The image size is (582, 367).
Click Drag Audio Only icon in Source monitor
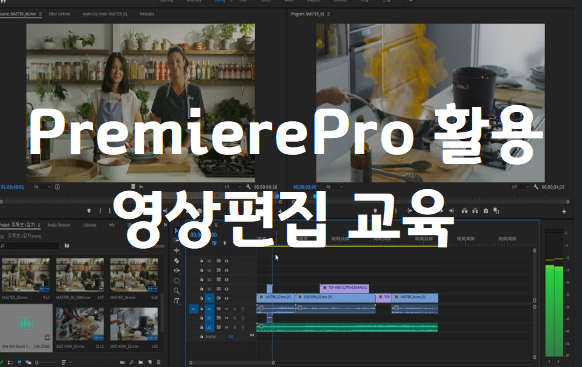[141, 187]
